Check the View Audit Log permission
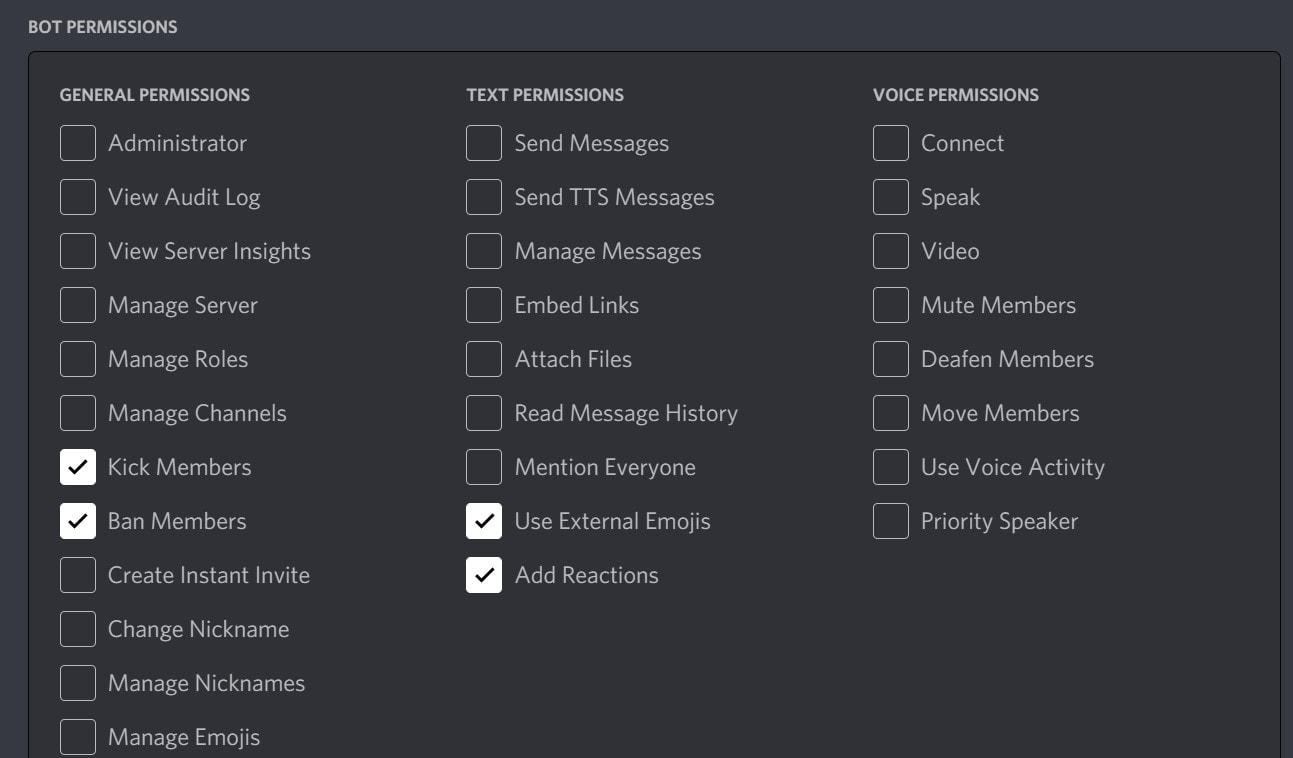Image resolution: width=1293 pixels, height=758 pixels. [77, 196]
